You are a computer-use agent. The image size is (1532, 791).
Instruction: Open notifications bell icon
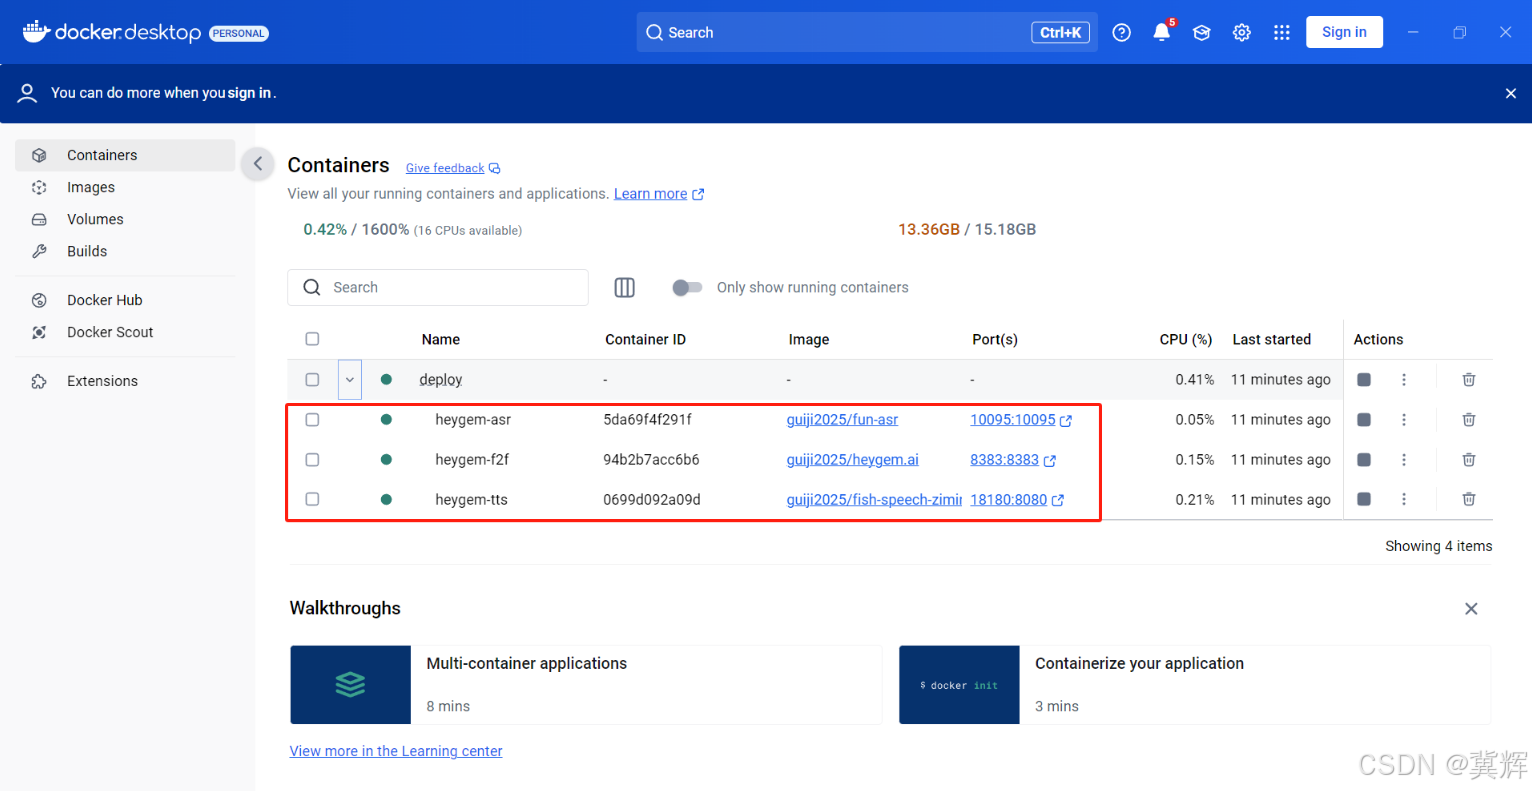pos(1162,33)
